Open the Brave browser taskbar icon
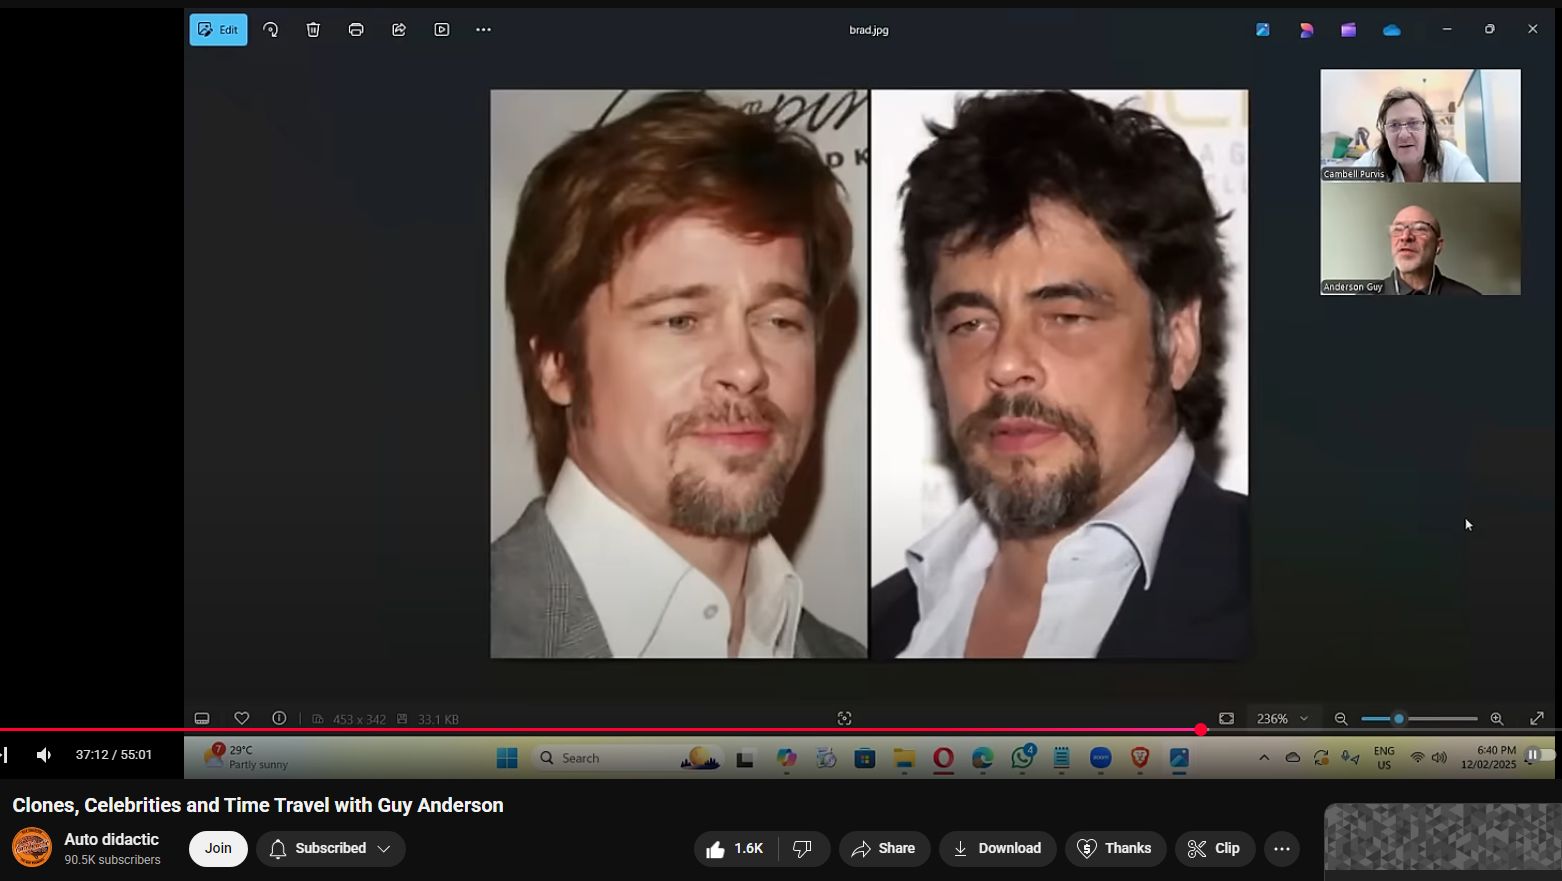This screenshot has width=1562, height=881. tap(1140, 759)
